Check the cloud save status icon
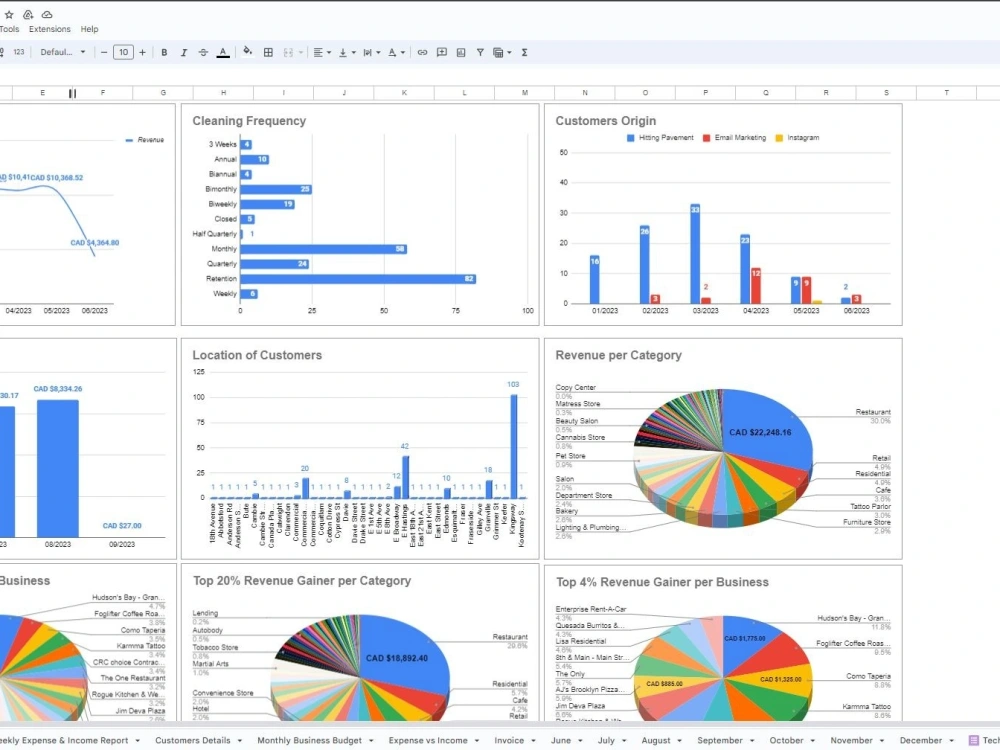This screenshot has height=750, width=1000. point(47,14)
